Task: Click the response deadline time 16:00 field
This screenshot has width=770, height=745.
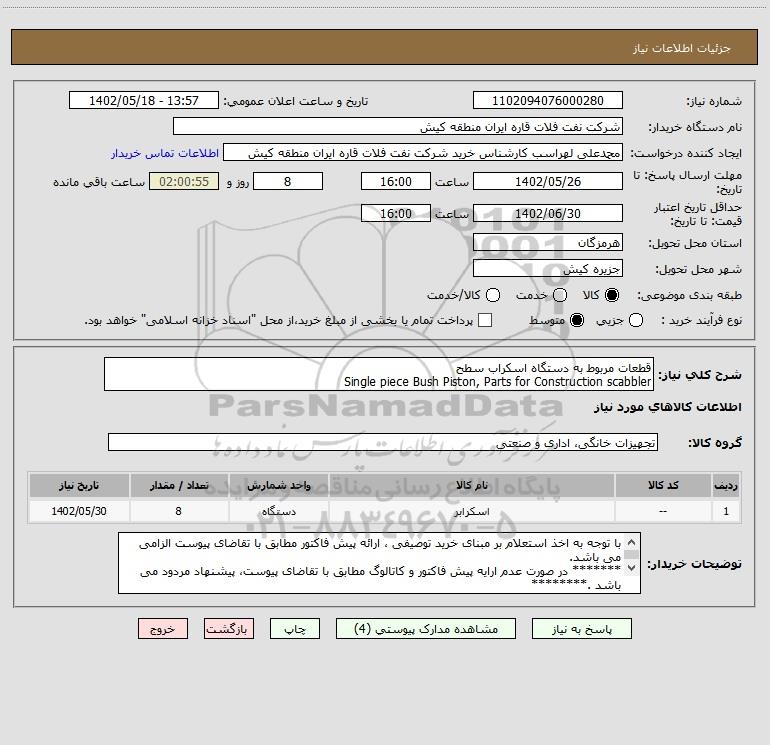Action: coord(396,181)
